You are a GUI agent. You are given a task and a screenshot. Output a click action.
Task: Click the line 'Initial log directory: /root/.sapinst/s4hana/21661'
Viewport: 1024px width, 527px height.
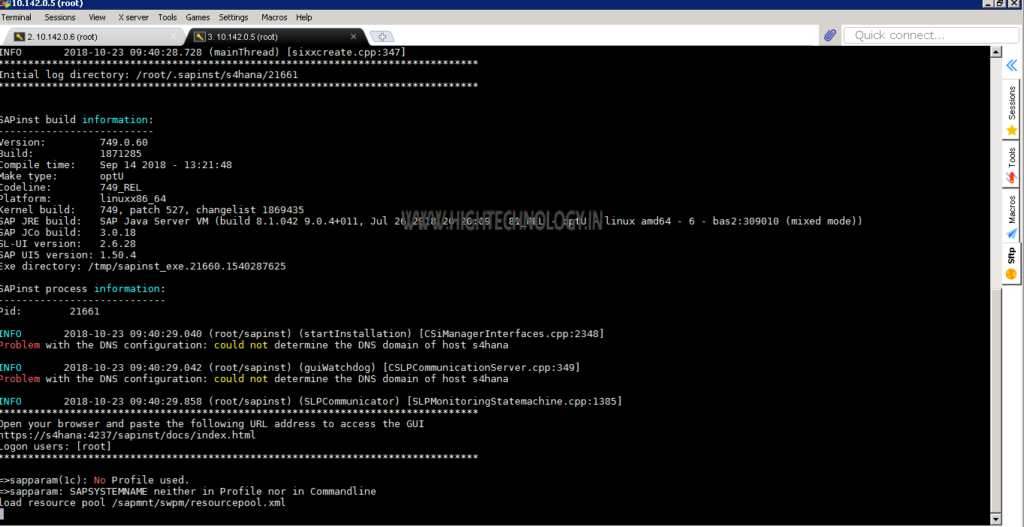coord(149,75)
